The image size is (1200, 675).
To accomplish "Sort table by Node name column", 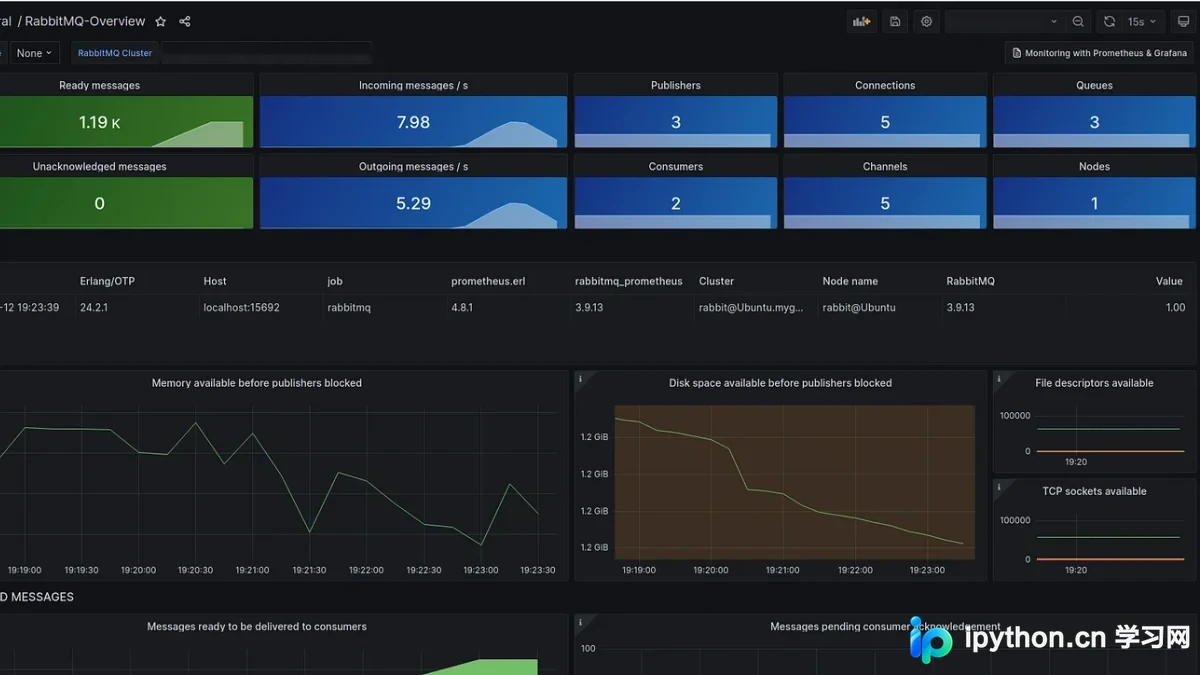I will click(850, 281).
